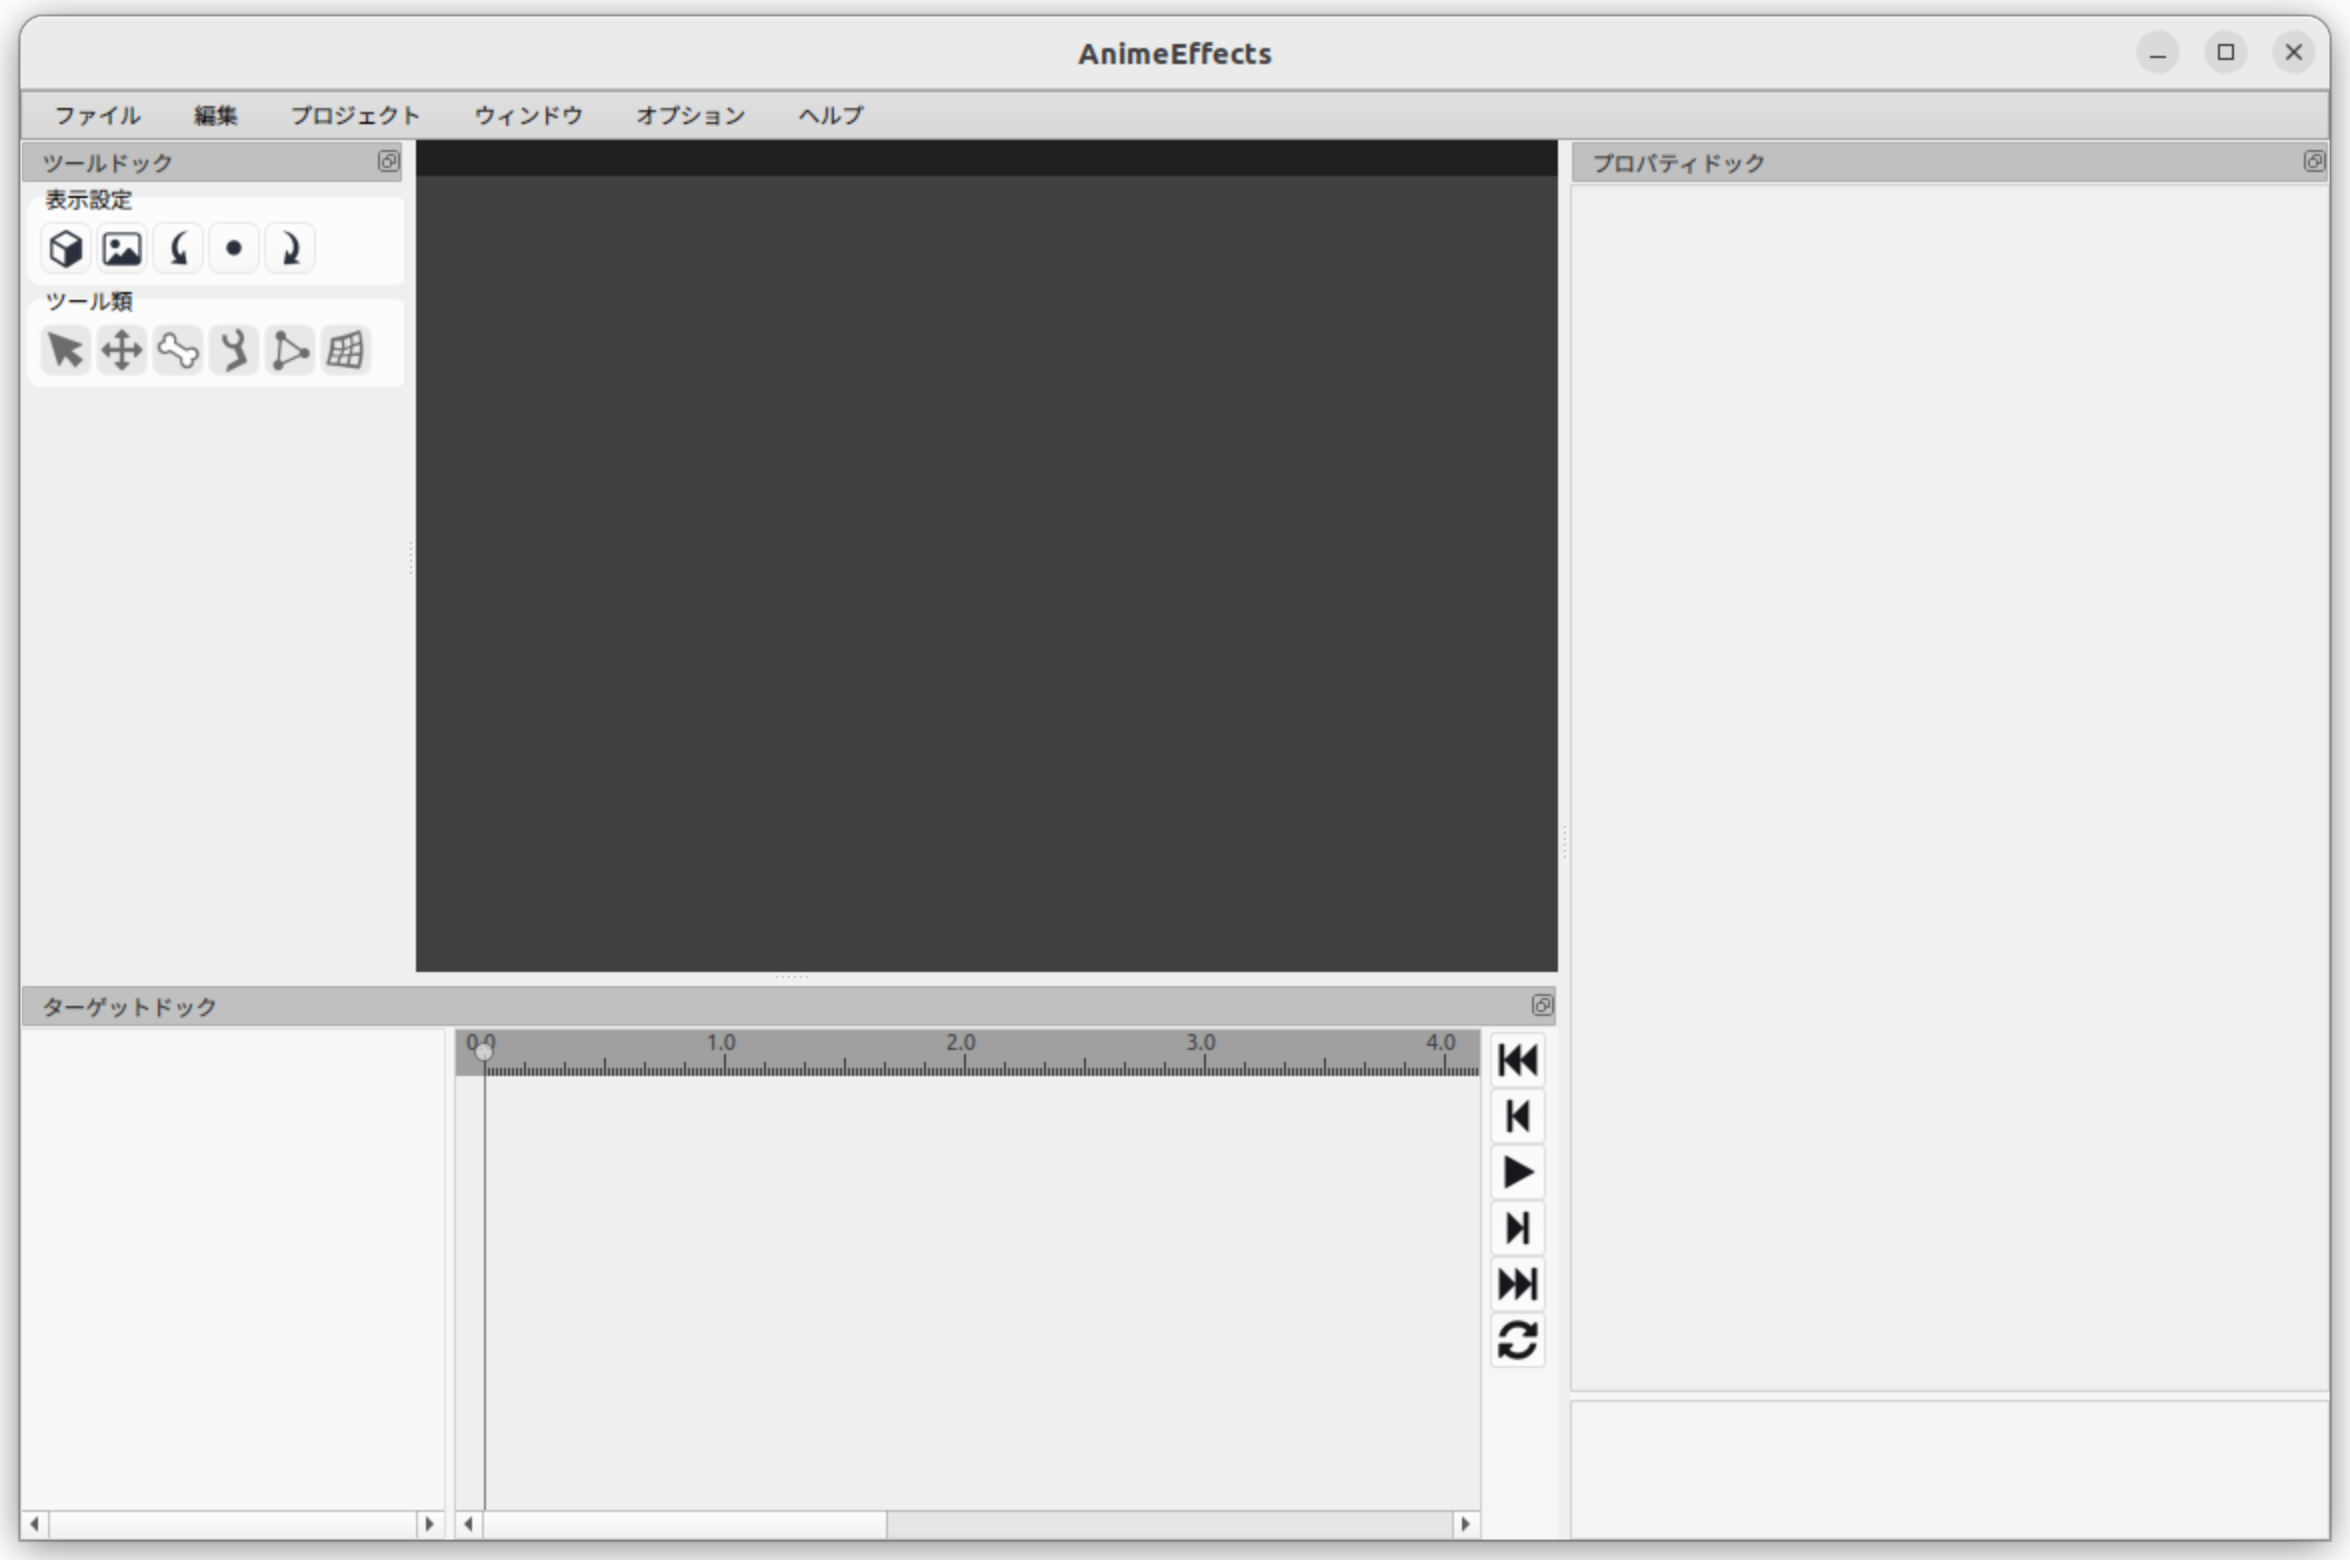Click the right curved arrow display icon
This screenshot has width=2350, height=1560.
[290, 249]
